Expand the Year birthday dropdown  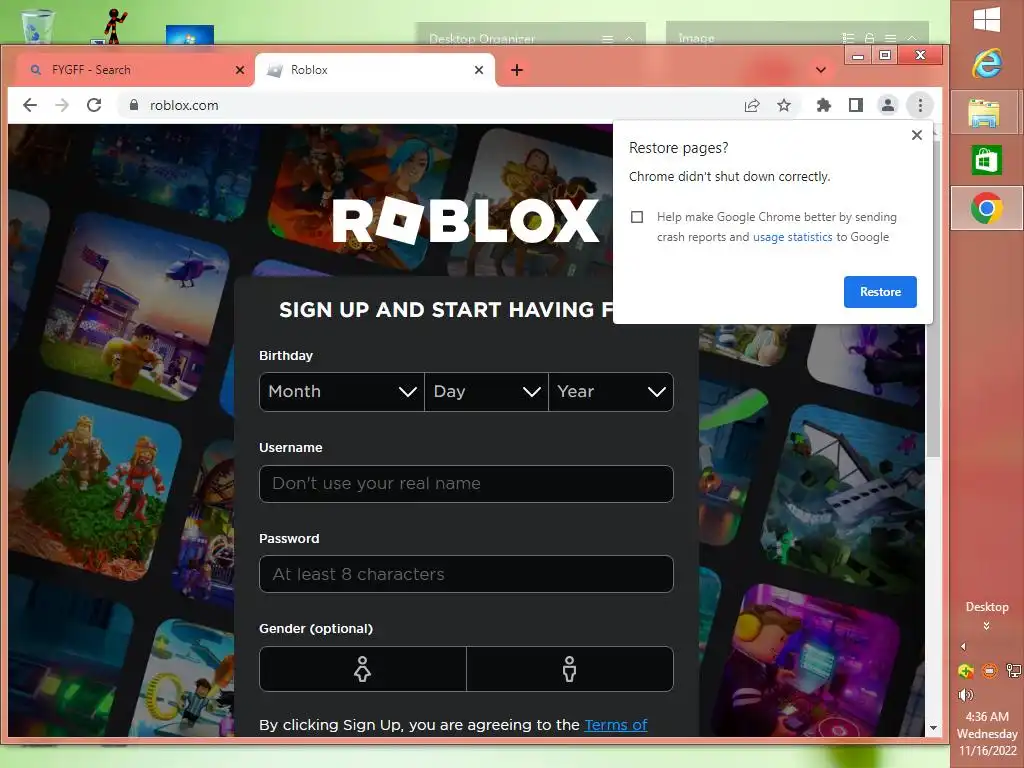coord(611,392)
